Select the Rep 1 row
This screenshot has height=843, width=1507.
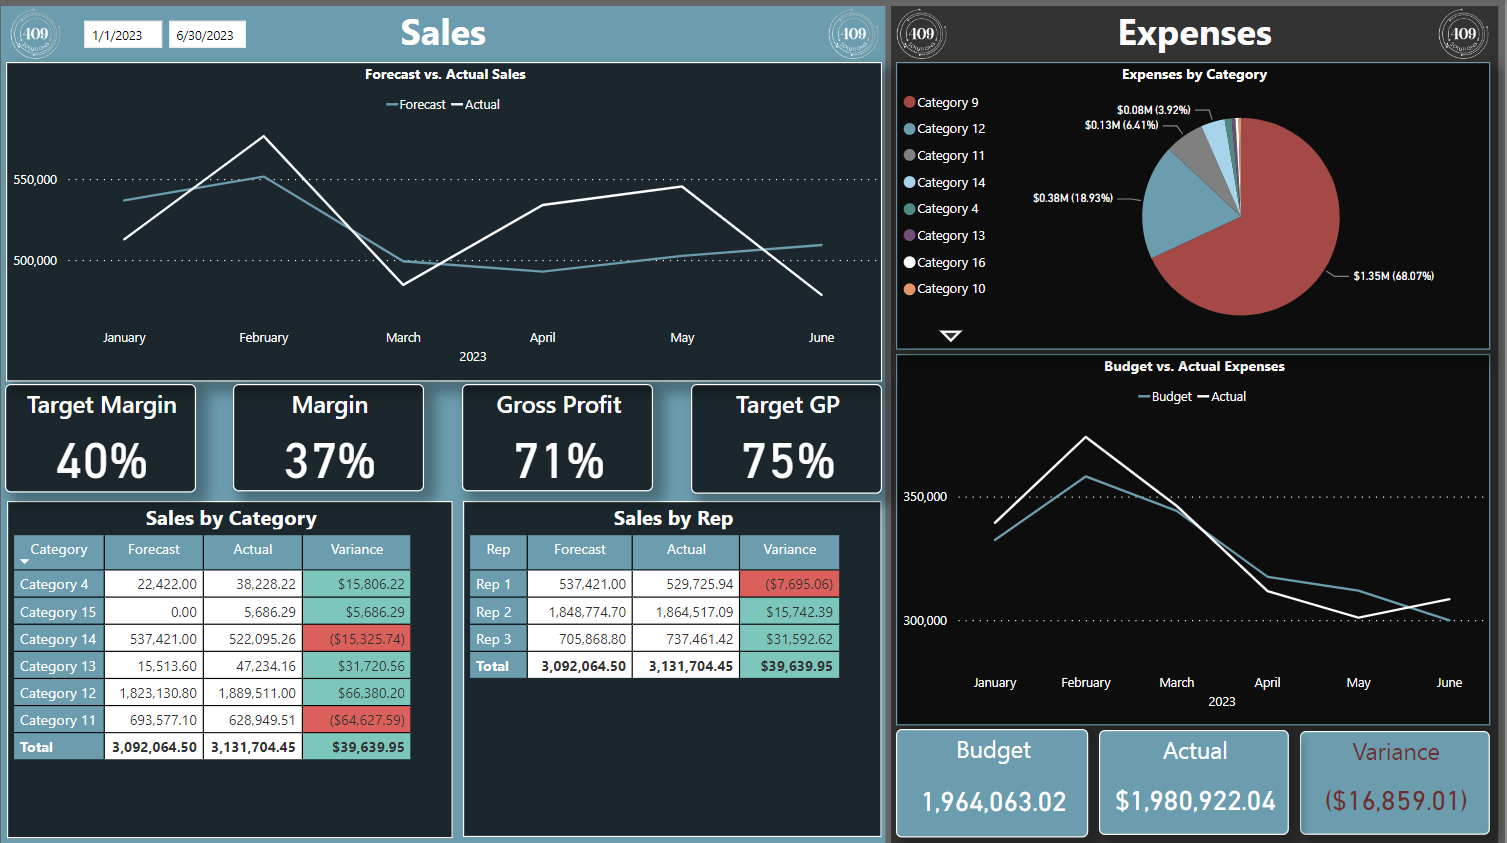click(655, 584)
